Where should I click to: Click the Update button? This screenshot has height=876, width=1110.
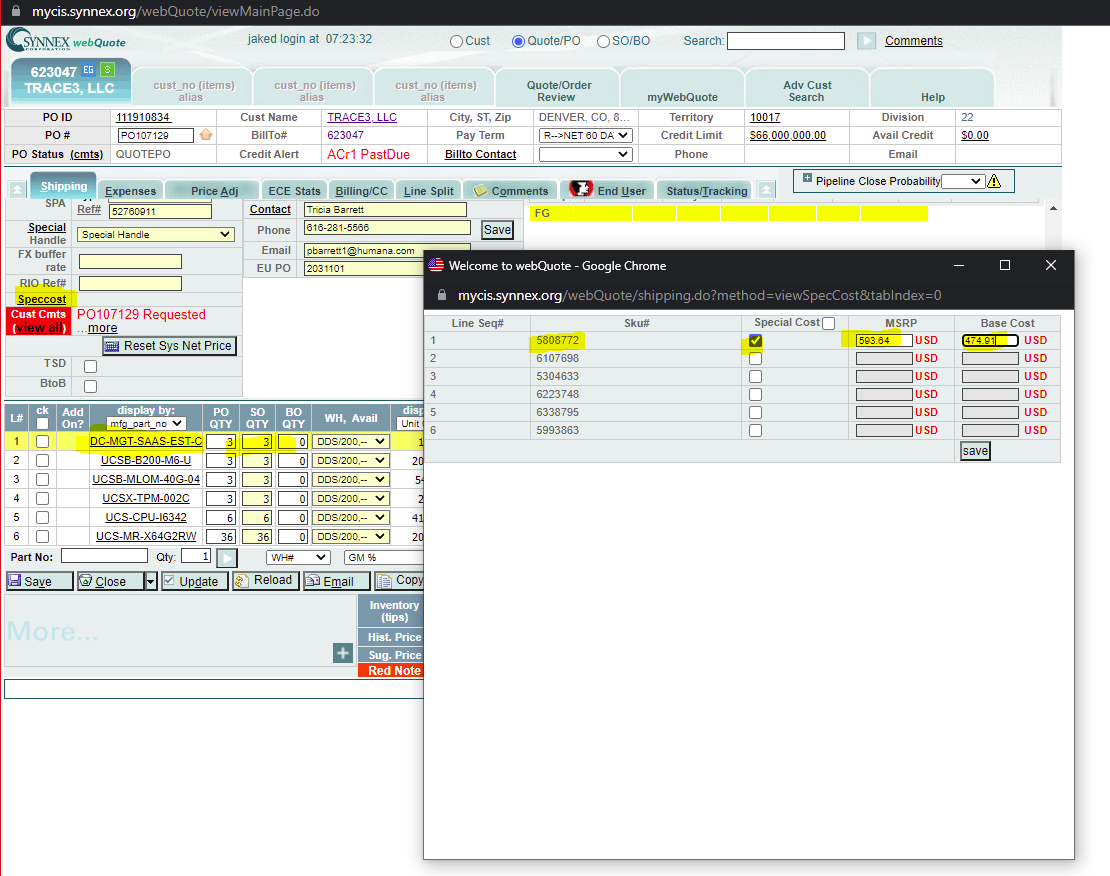pyautogui.click(x=195, y=581)
